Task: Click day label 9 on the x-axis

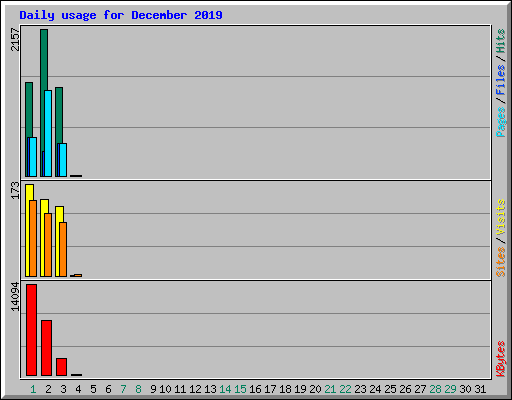Action: tap(153, 389)
